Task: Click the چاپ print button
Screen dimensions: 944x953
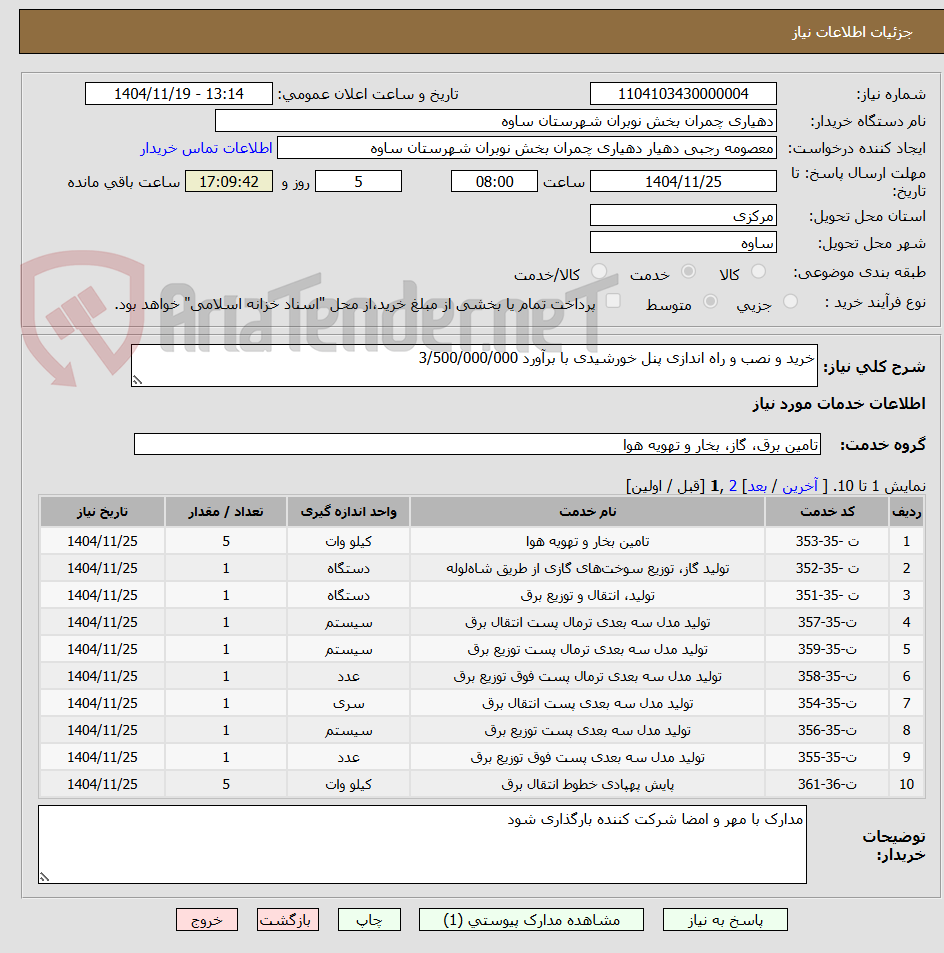Action: [369, 920]
